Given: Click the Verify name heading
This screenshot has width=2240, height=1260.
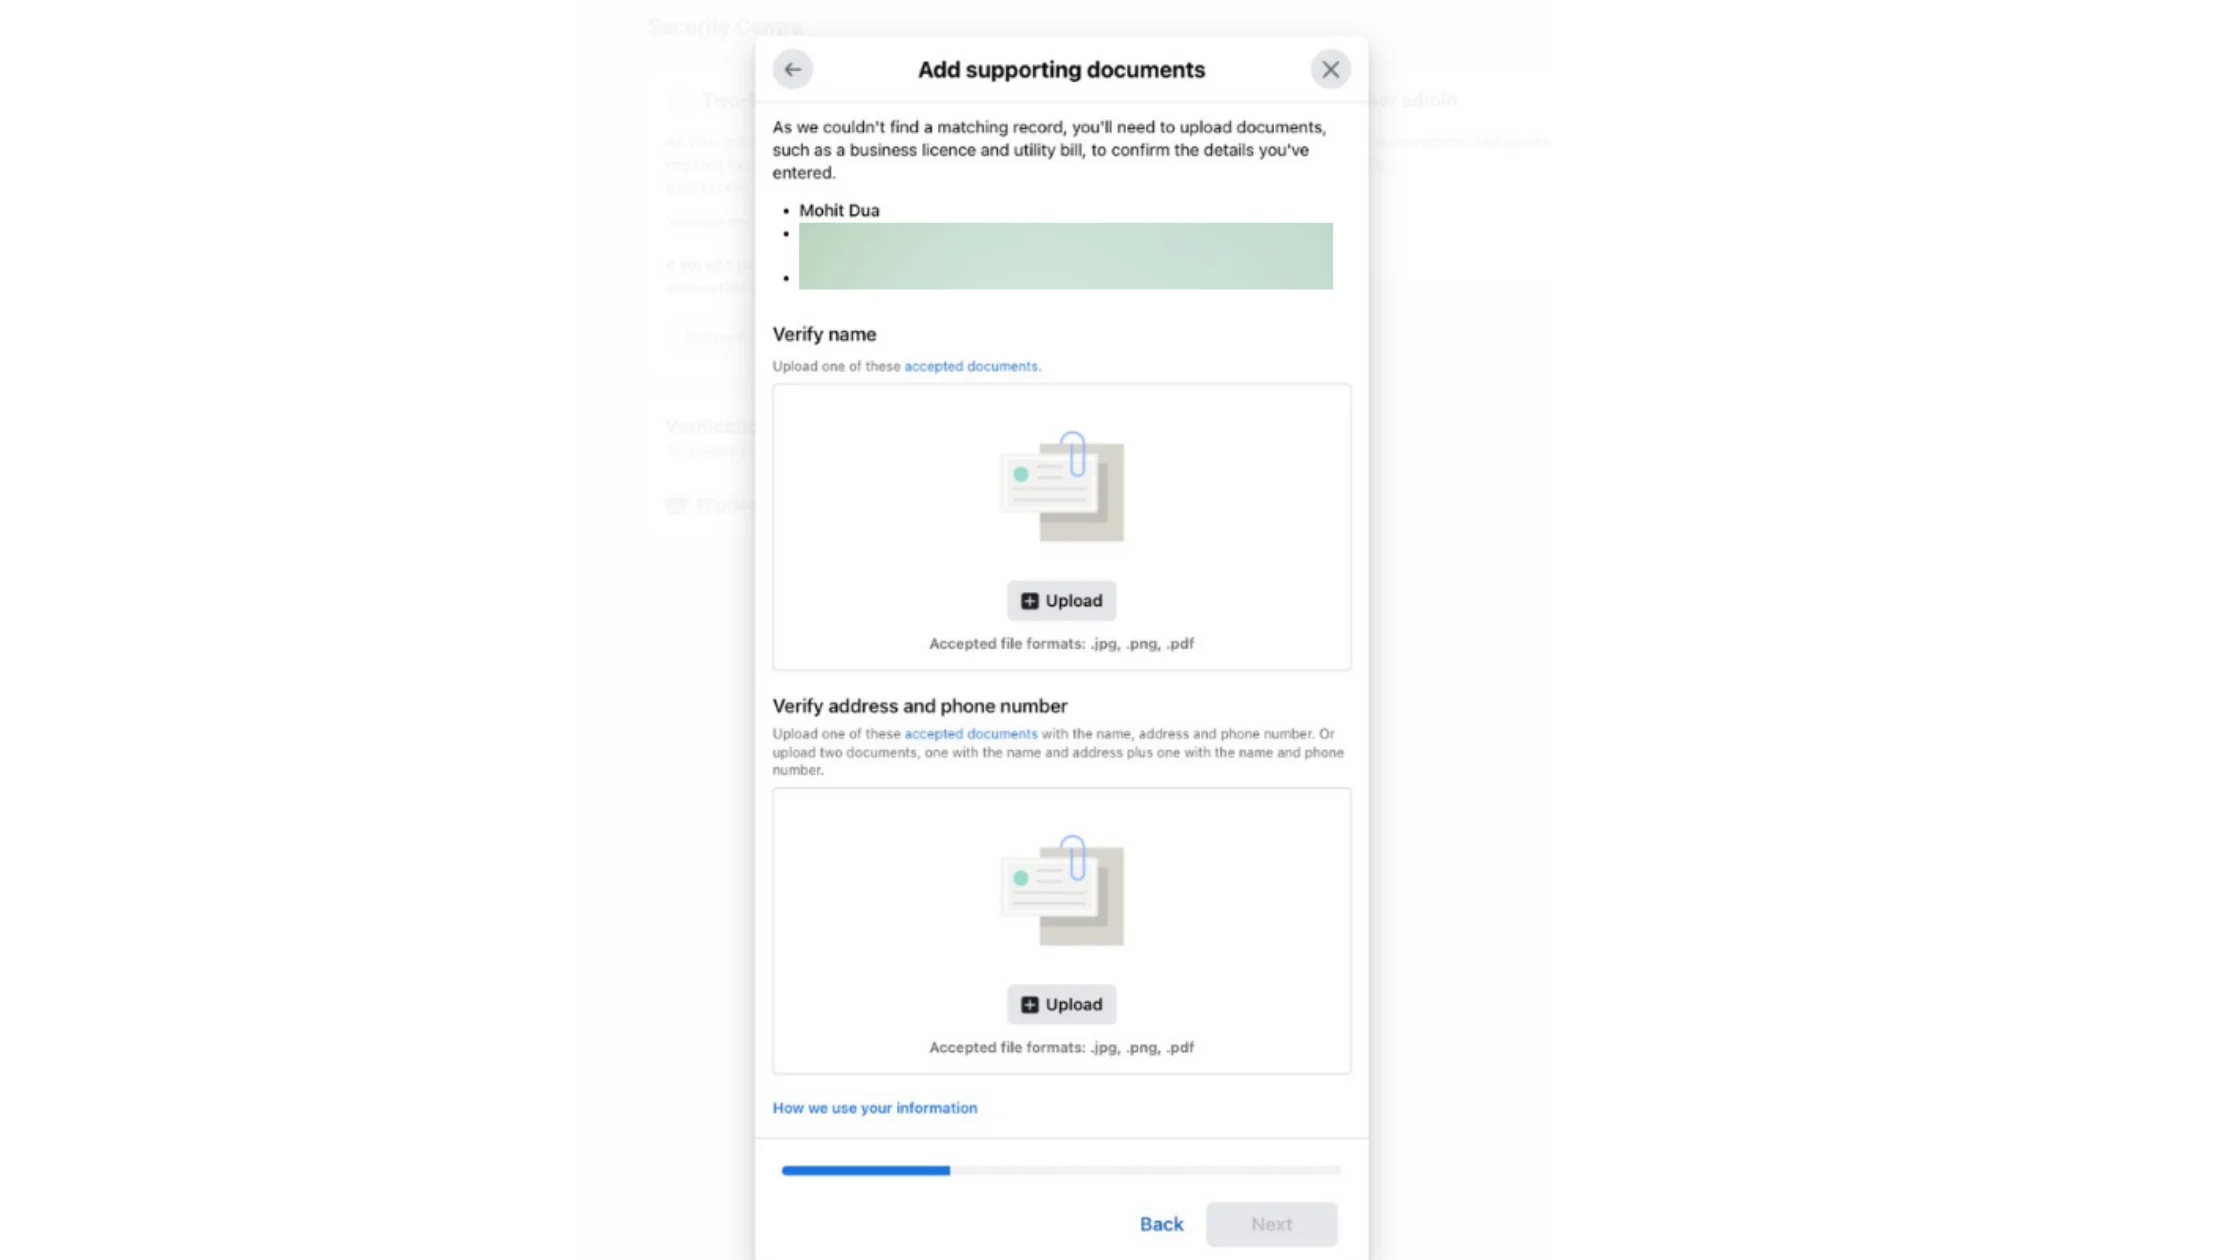Looking at the screenshot, I should (x=824, y=335).
